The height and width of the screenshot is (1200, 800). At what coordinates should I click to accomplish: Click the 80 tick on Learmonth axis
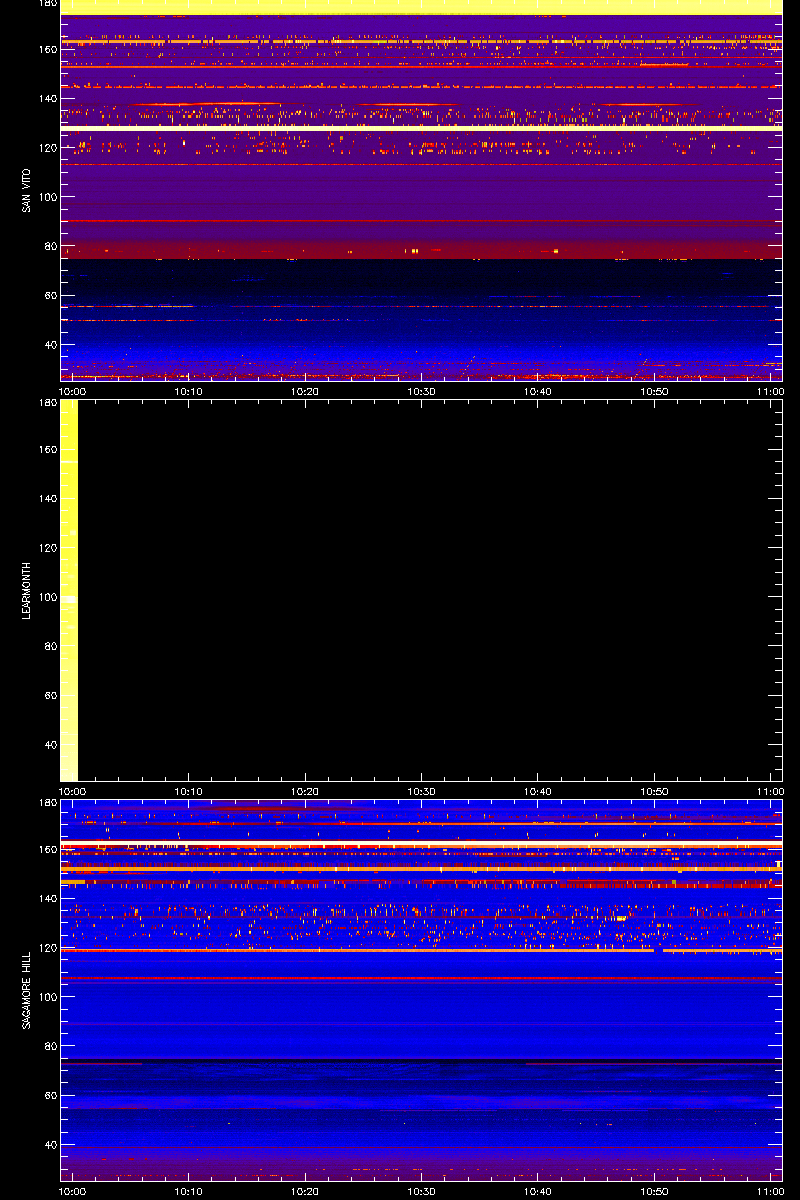click(49, 646)
